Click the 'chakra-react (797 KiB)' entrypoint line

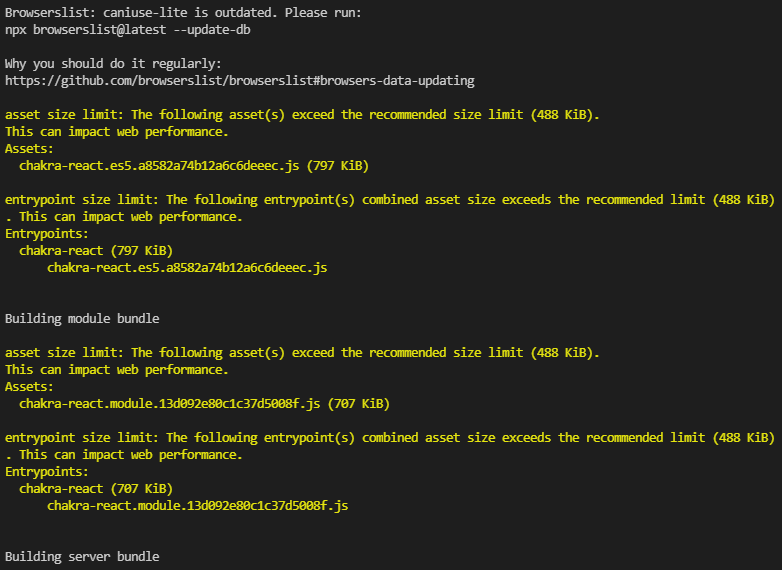[x=96, y=250]
